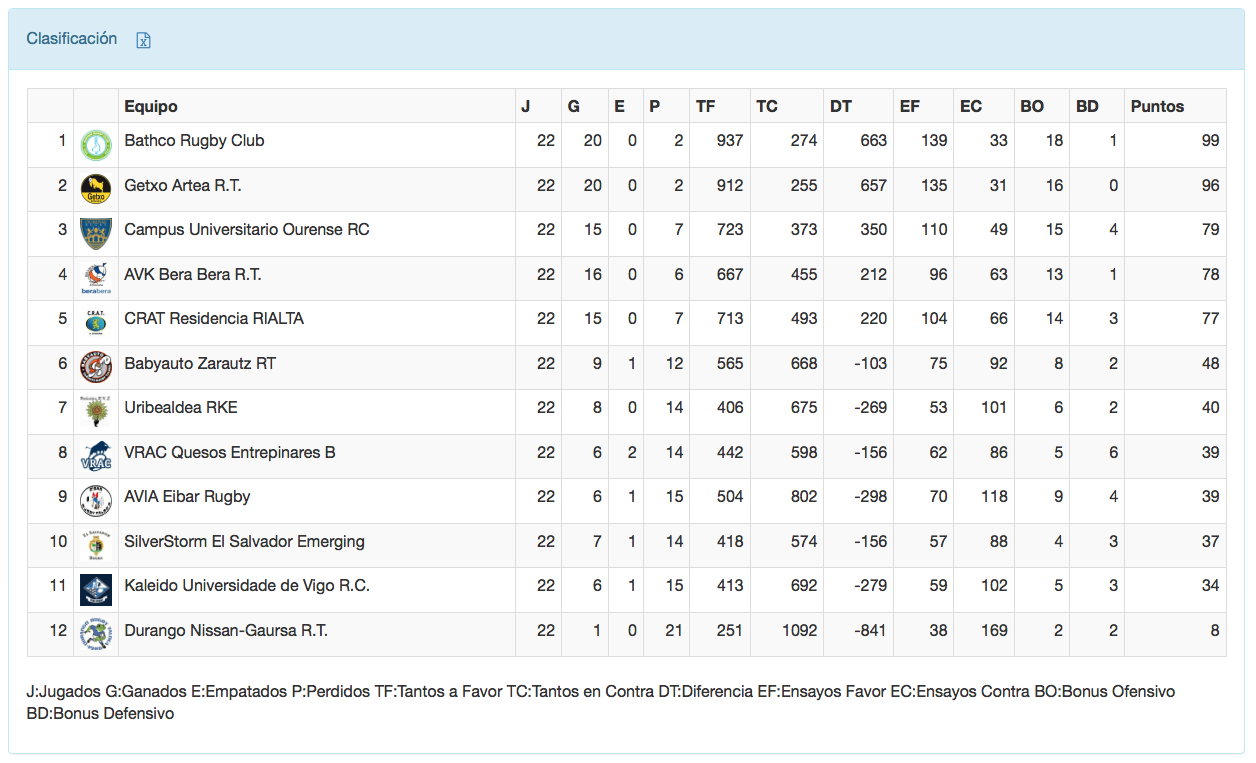The height and width of the screenshot is (763, 1256).
Task: Click the BO bonus column header
Action: (1032, 106)
